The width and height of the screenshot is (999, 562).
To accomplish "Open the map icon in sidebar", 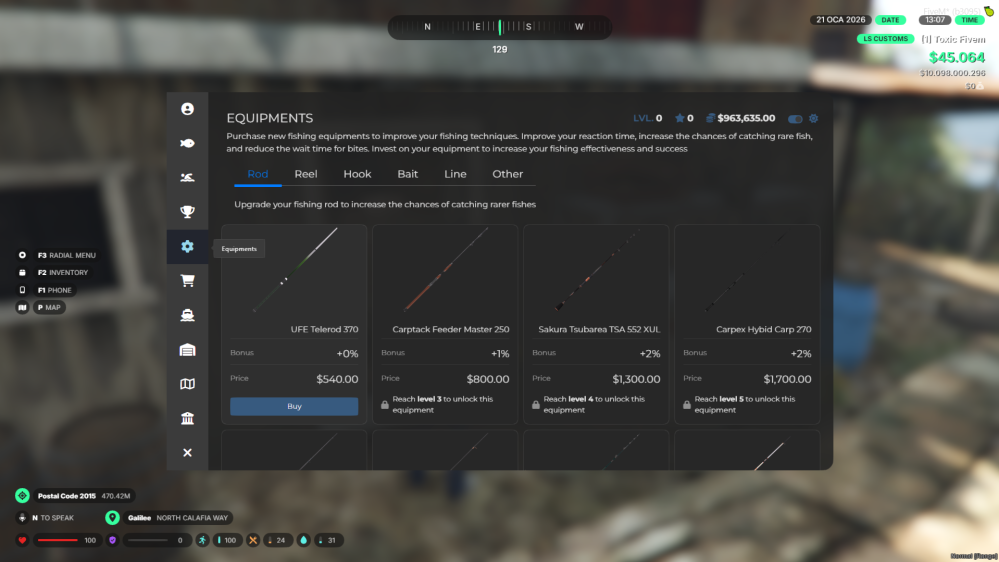I will [187, 384].
